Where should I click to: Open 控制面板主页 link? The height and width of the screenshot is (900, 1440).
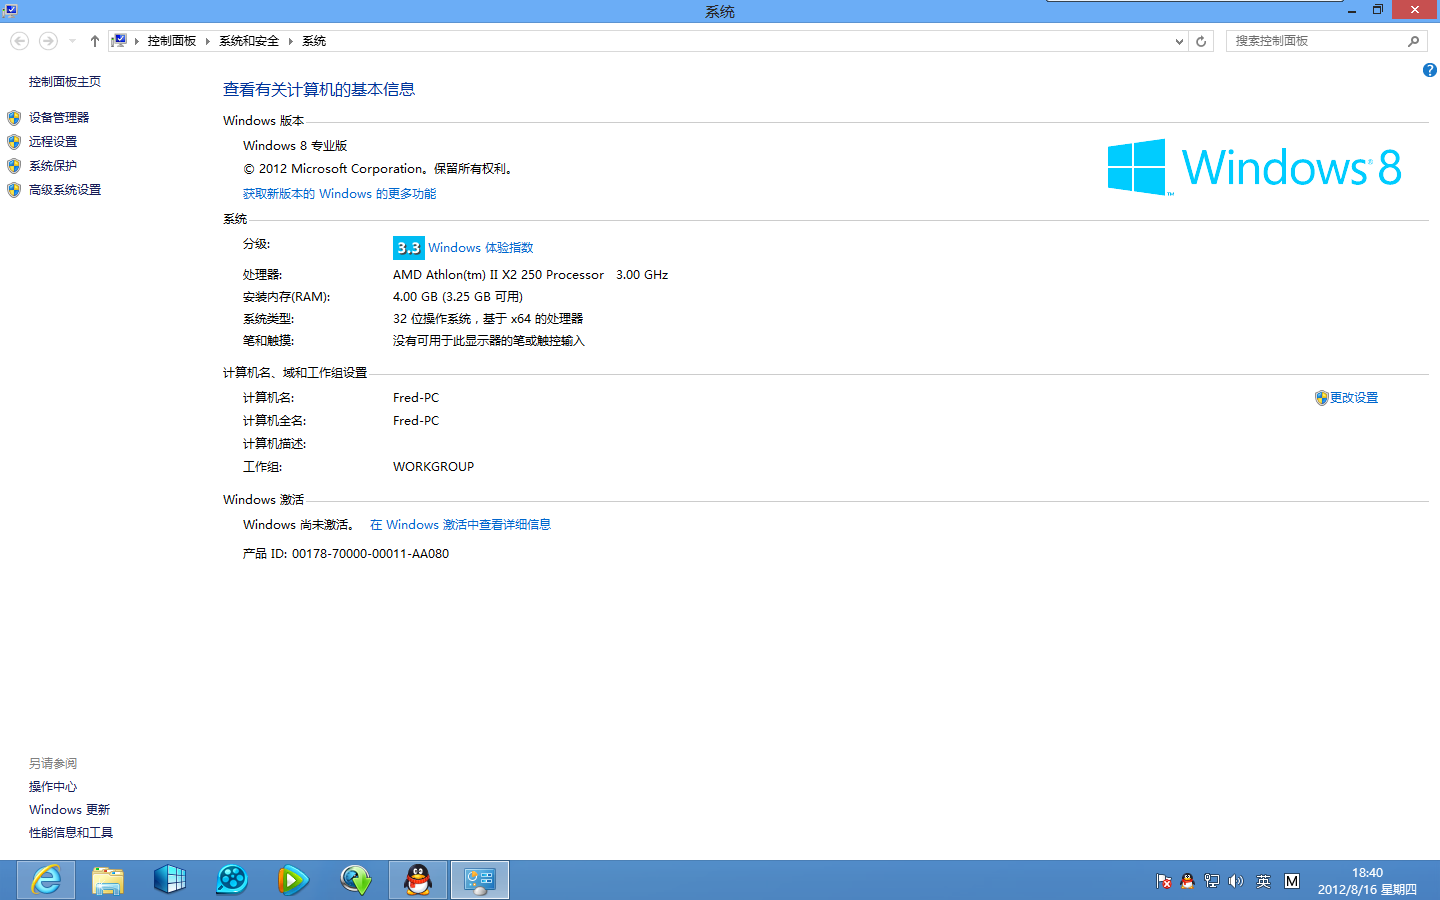[x=65, y=82]
